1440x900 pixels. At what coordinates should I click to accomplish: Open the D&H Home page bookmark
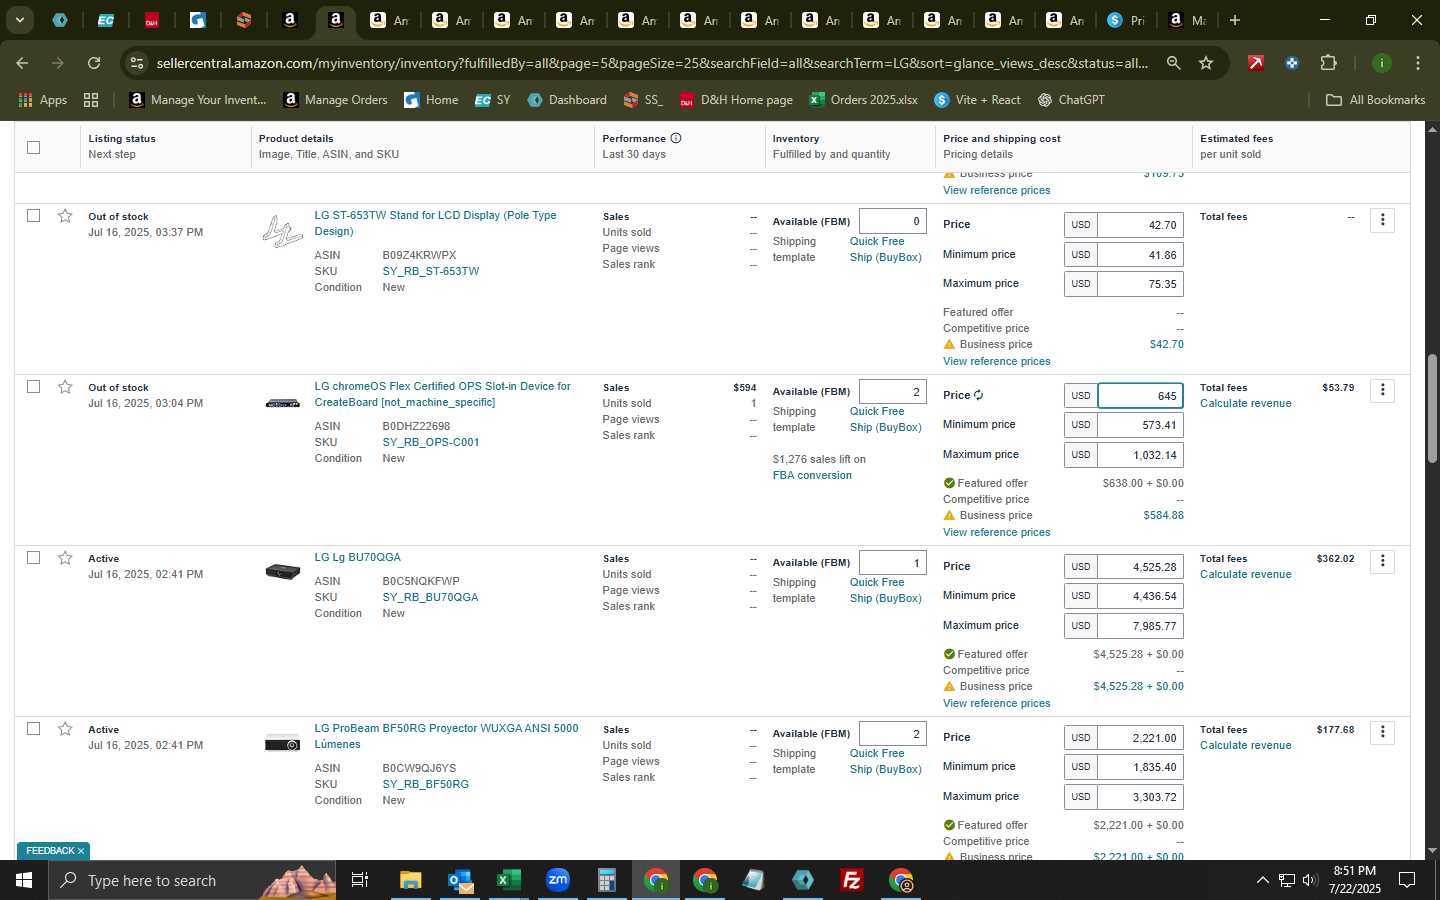[736, 100]
